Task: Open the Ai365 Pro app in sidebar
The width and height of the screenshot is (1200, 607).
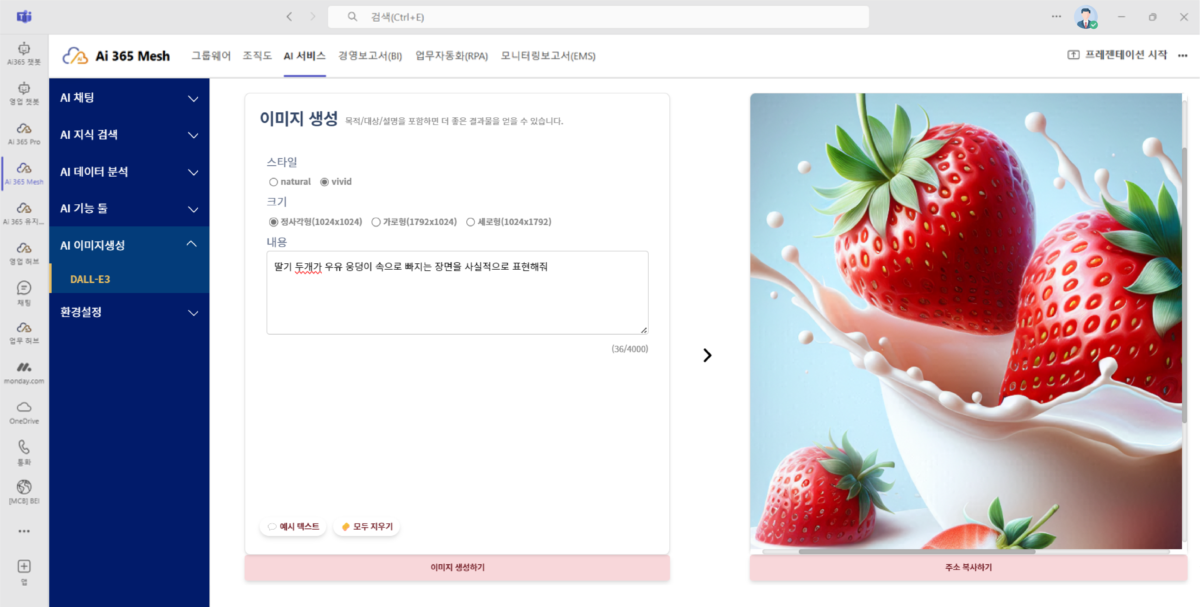Action: 24,131
